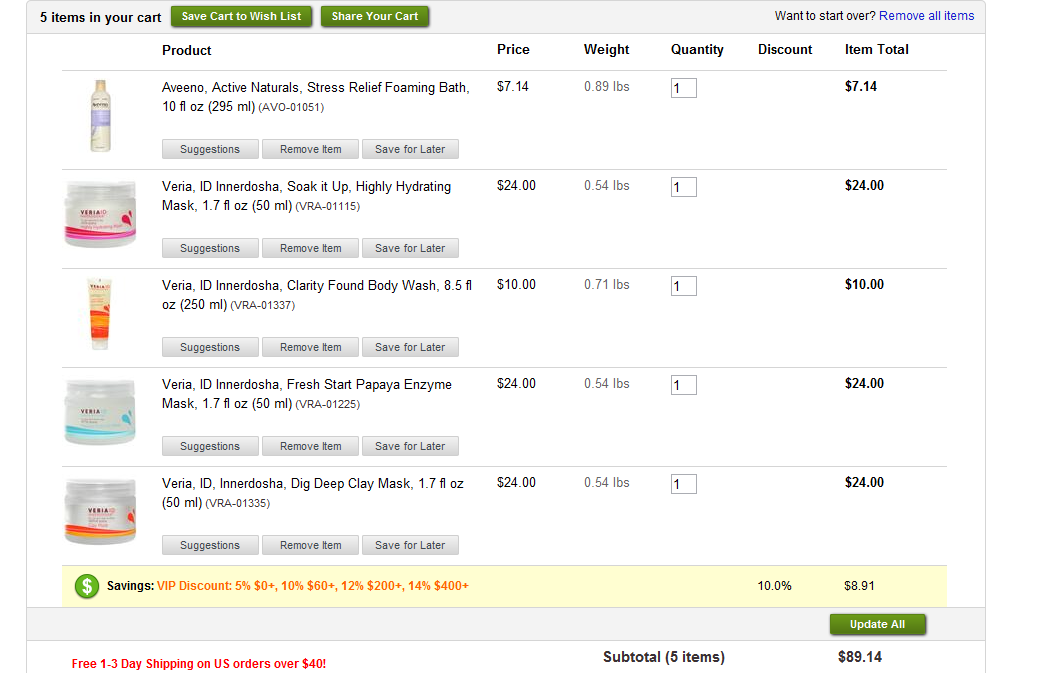Click the Free 1-3 Day Shipping notice

click(x=199, y=664)
